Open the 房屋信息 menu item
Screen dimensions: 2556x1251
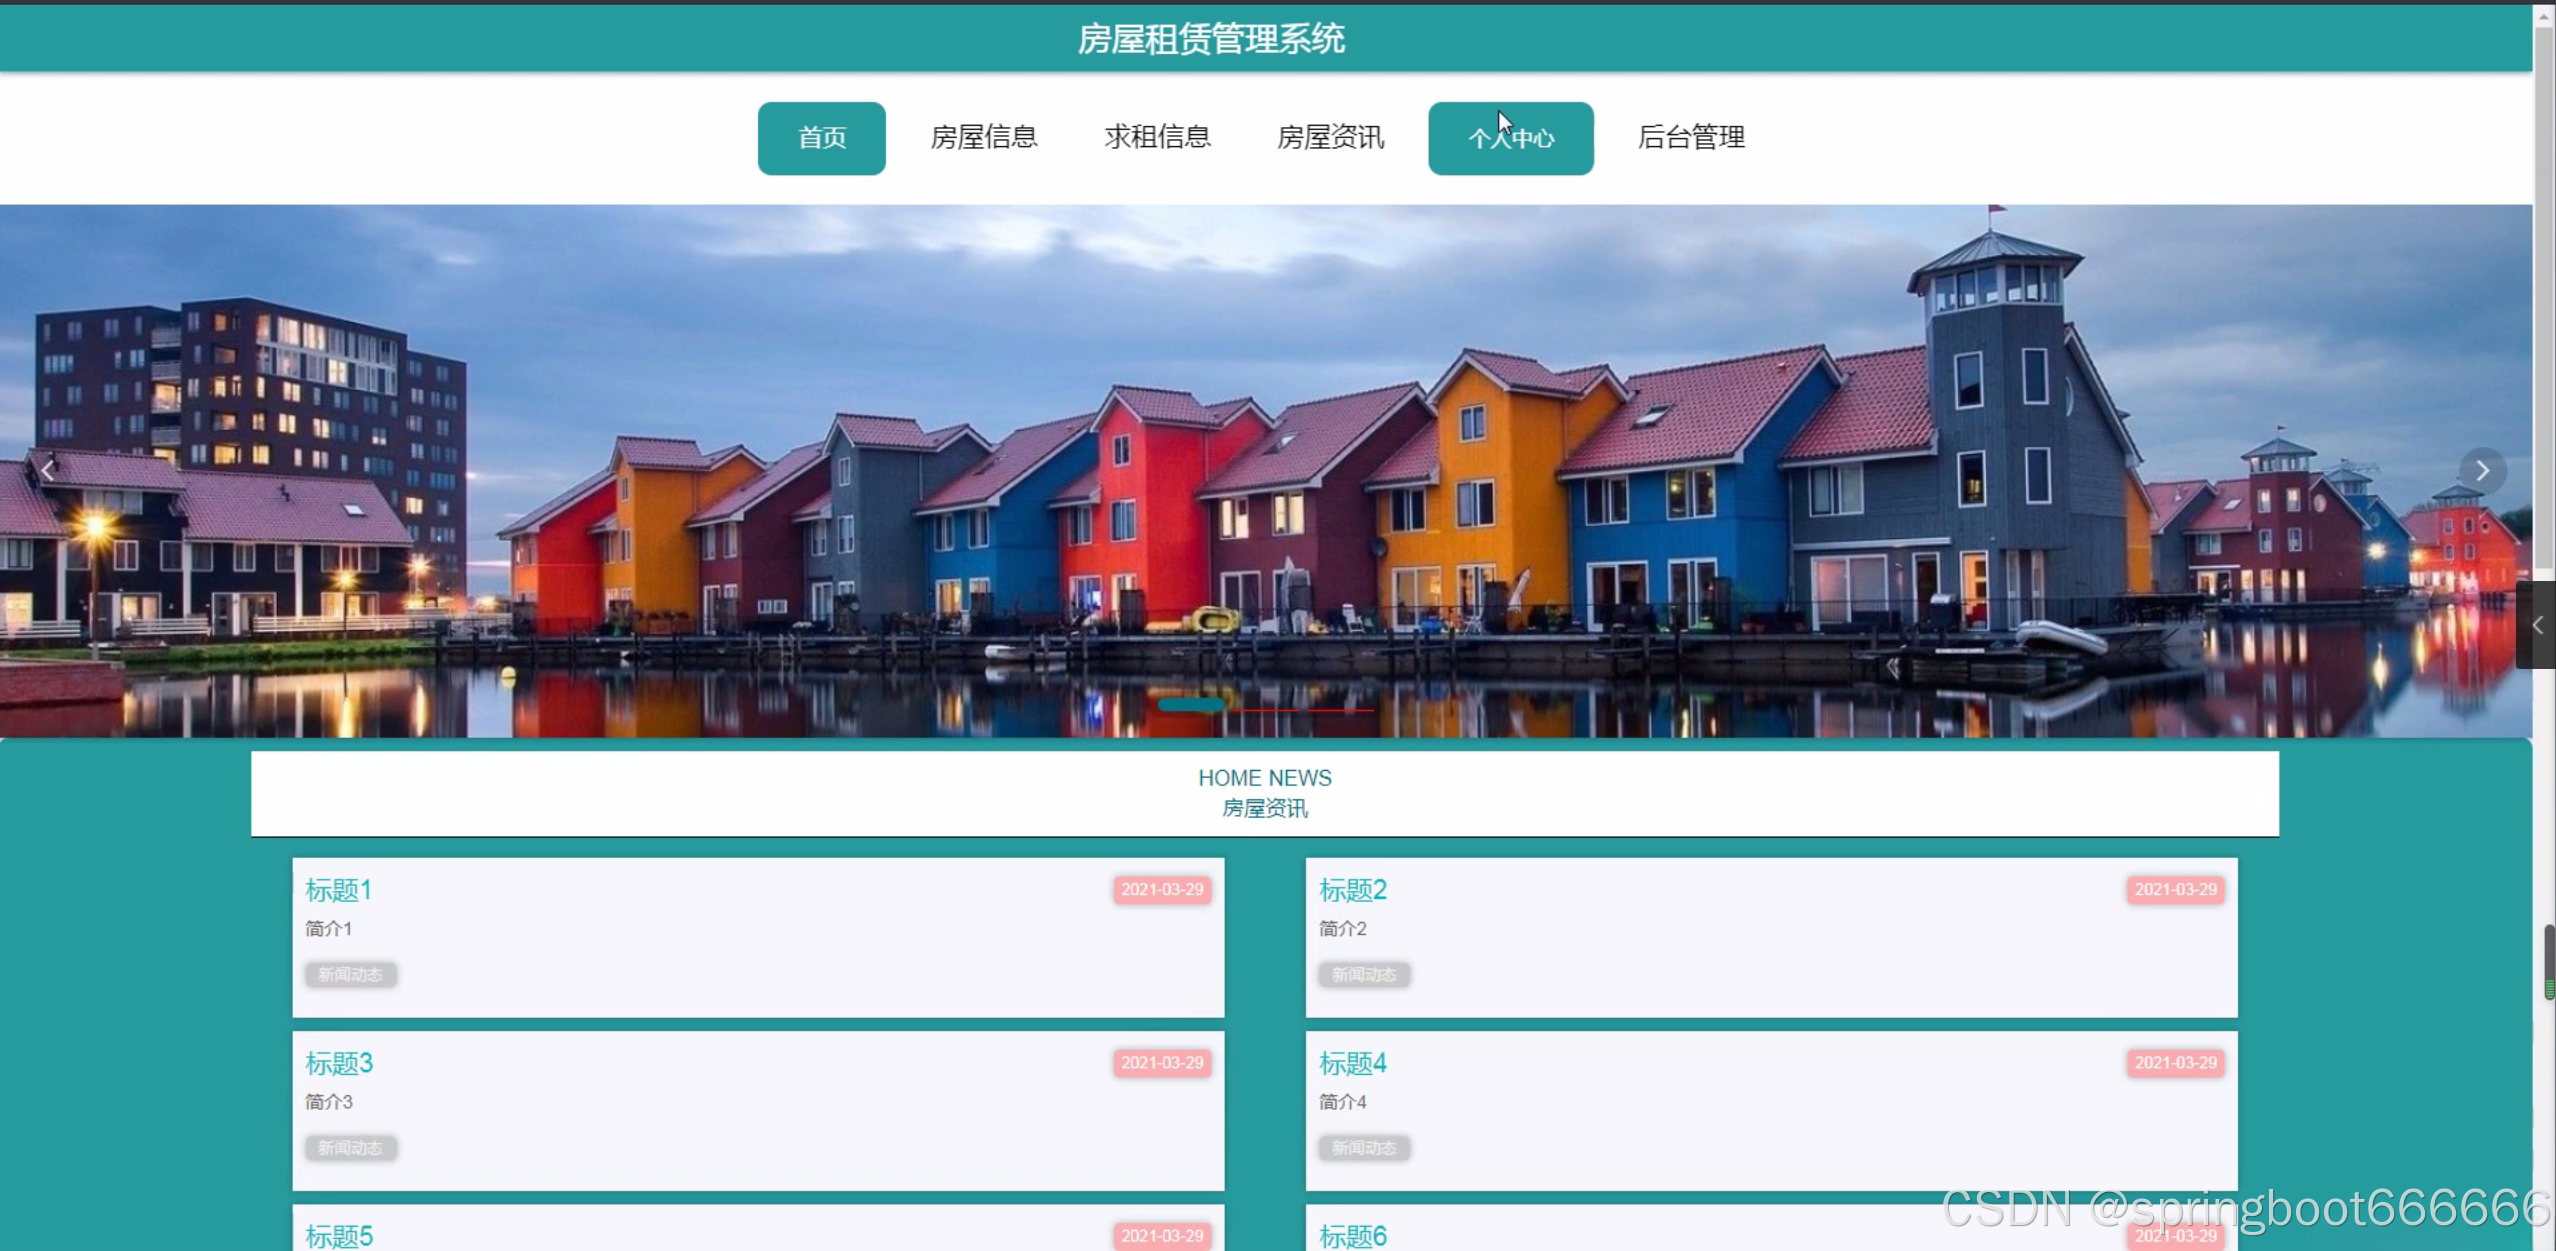[x=983, y=138]
